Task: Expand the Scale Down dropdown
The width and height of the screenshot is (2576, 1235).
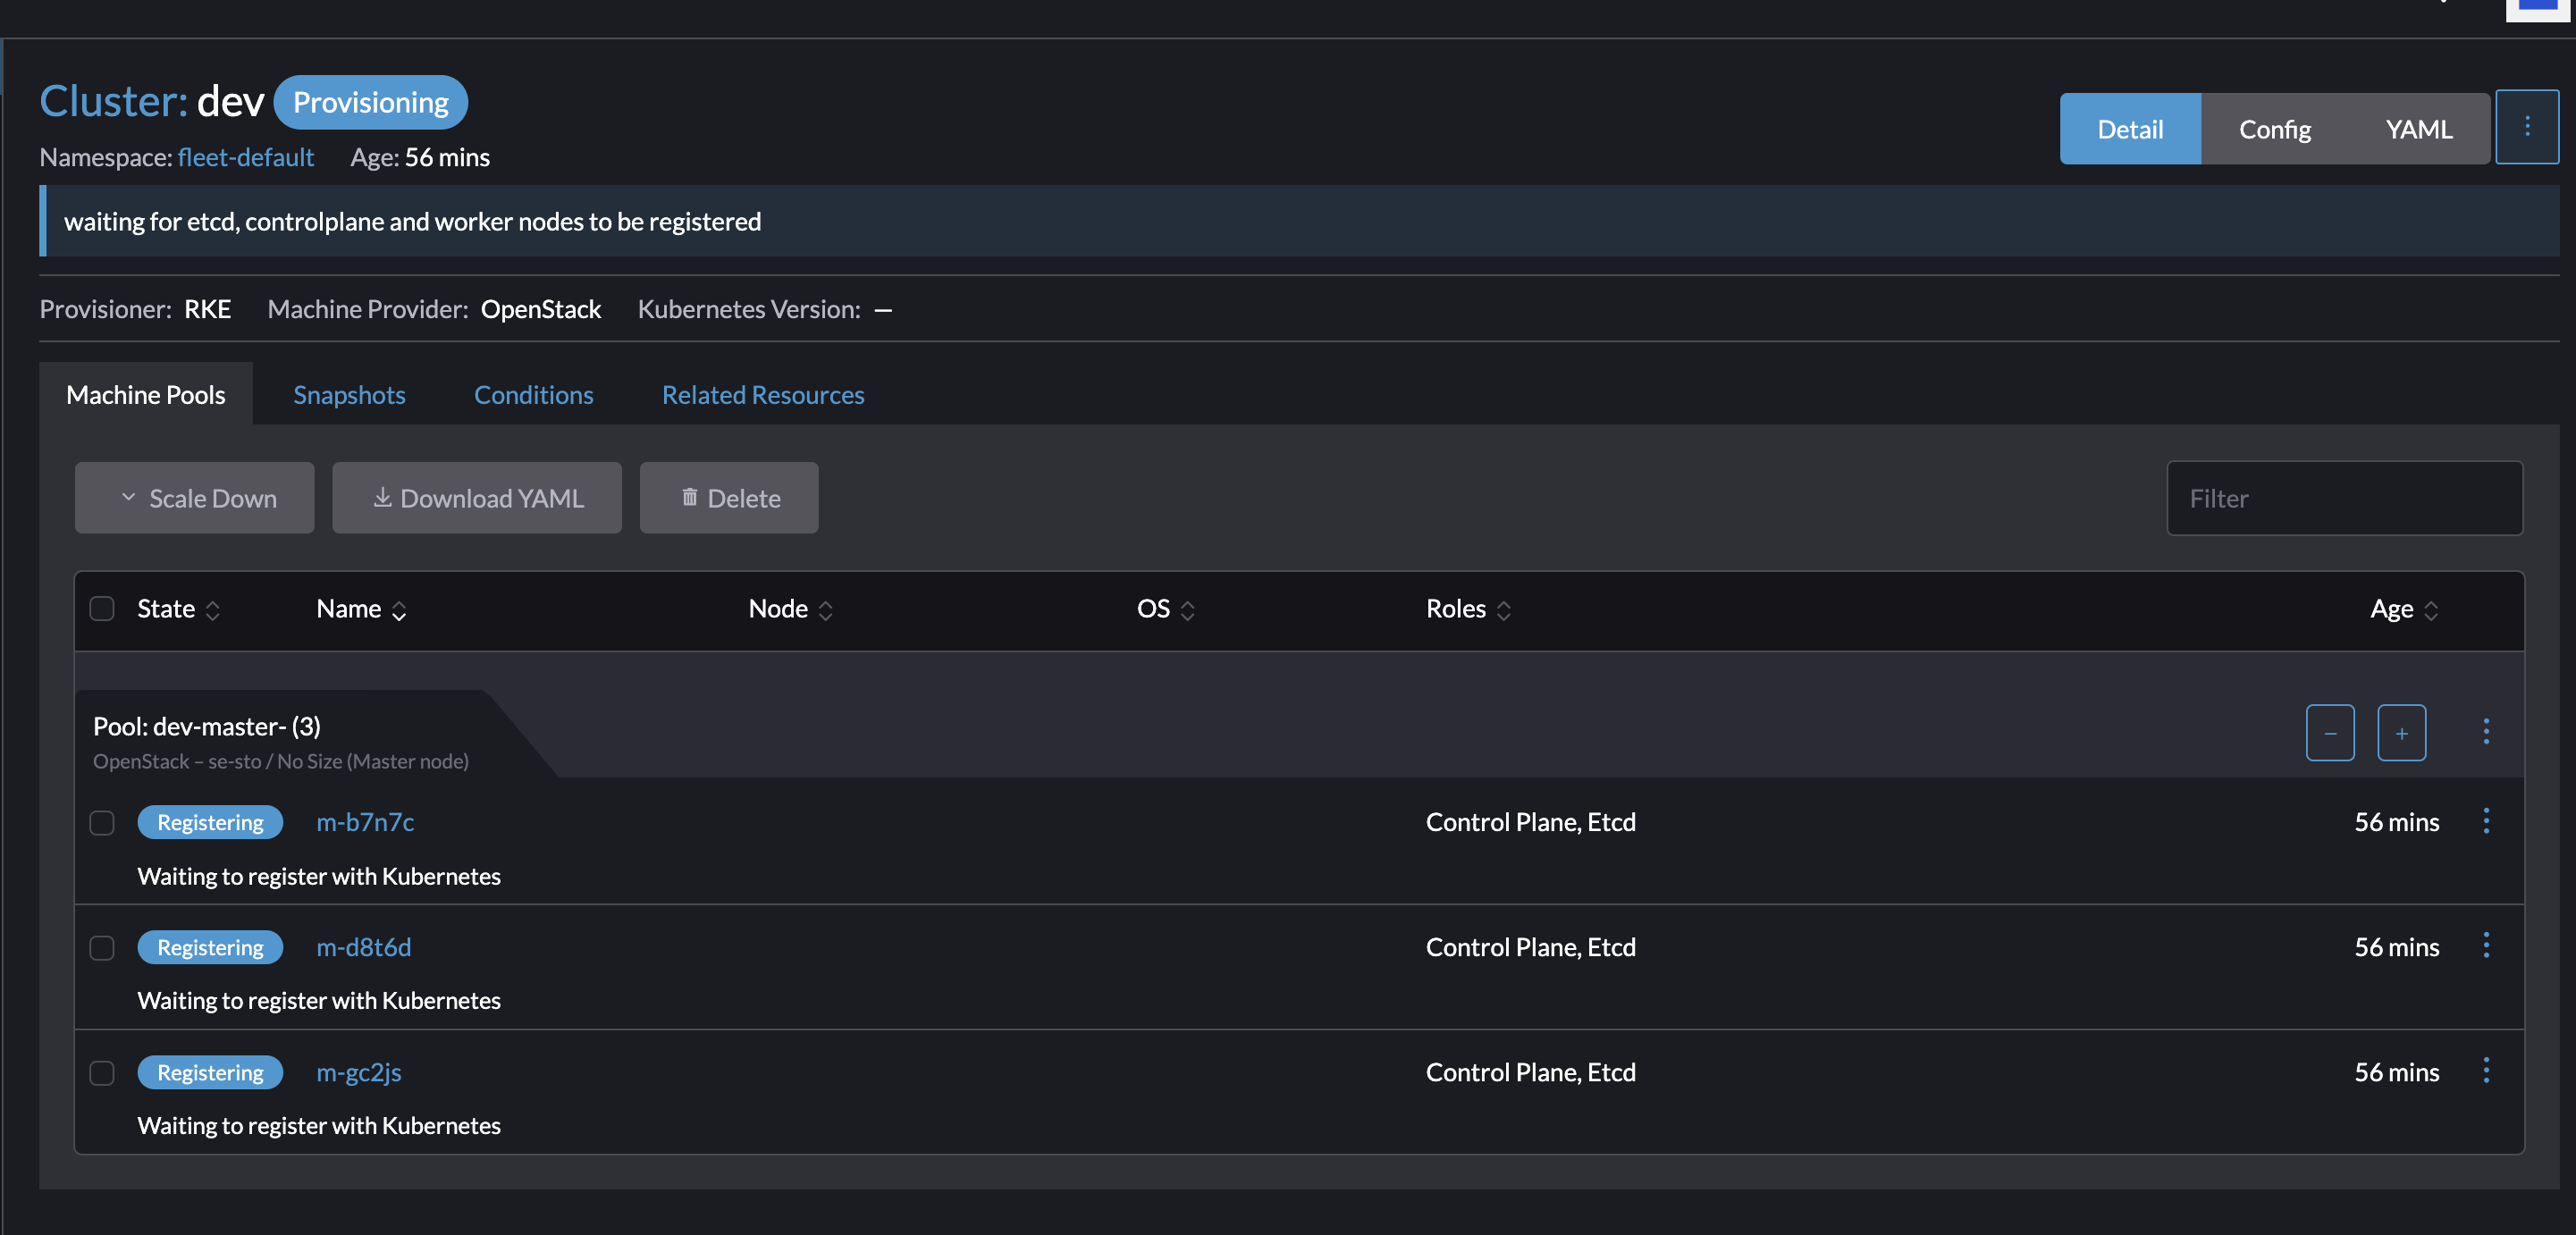Action: tap(127, 497)
